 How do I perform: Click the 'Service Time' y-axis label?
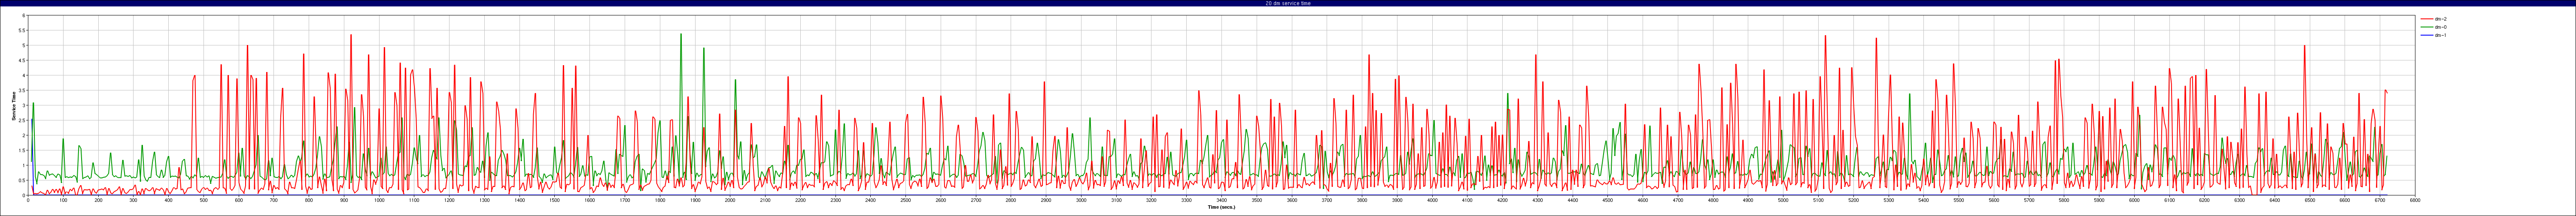pos(14,106)
